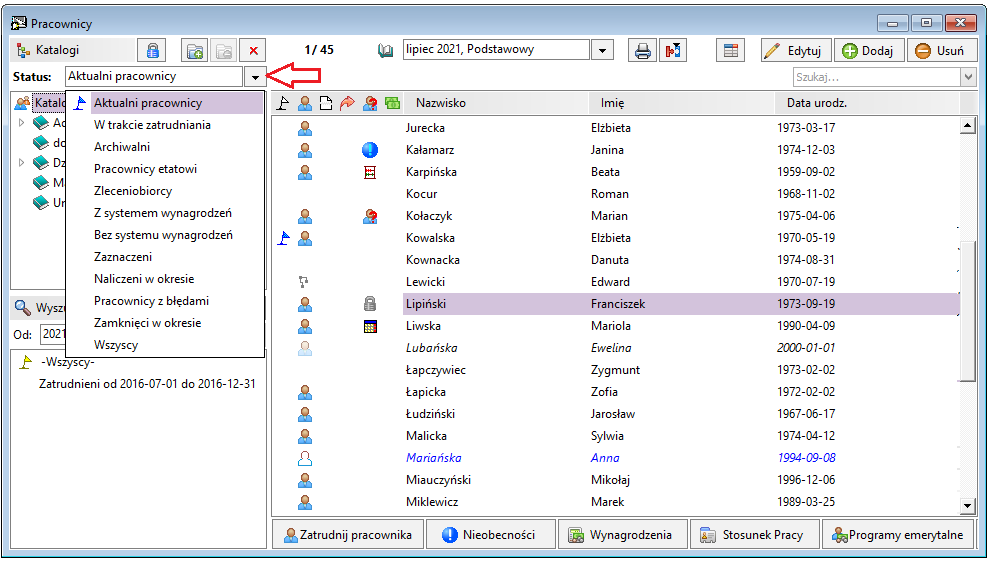Click the padlock icon next to Katalogi
This screenshot has width=994, height=563.
click(x=152, y=51)
